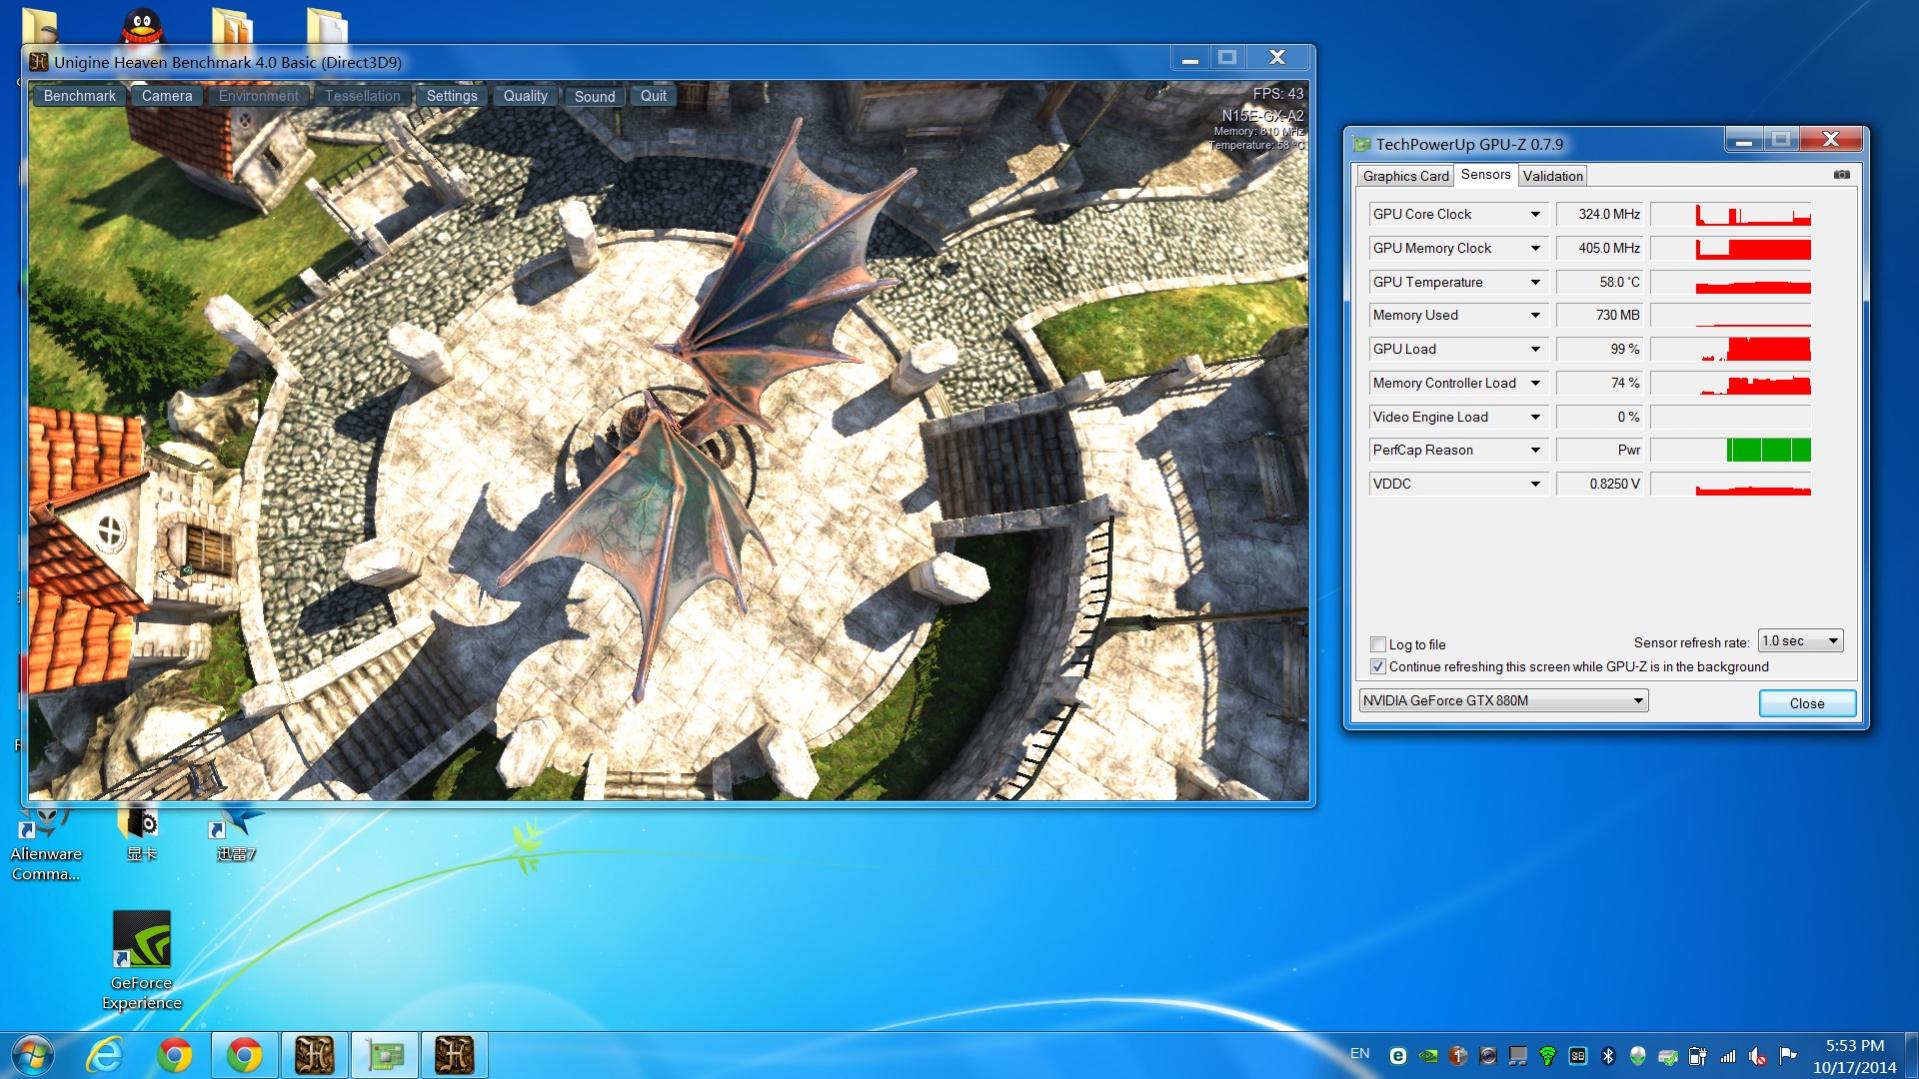Minimize the GPU-Z window
This screenshot has width=1919, height=1079.
[x=1744, y=140]
